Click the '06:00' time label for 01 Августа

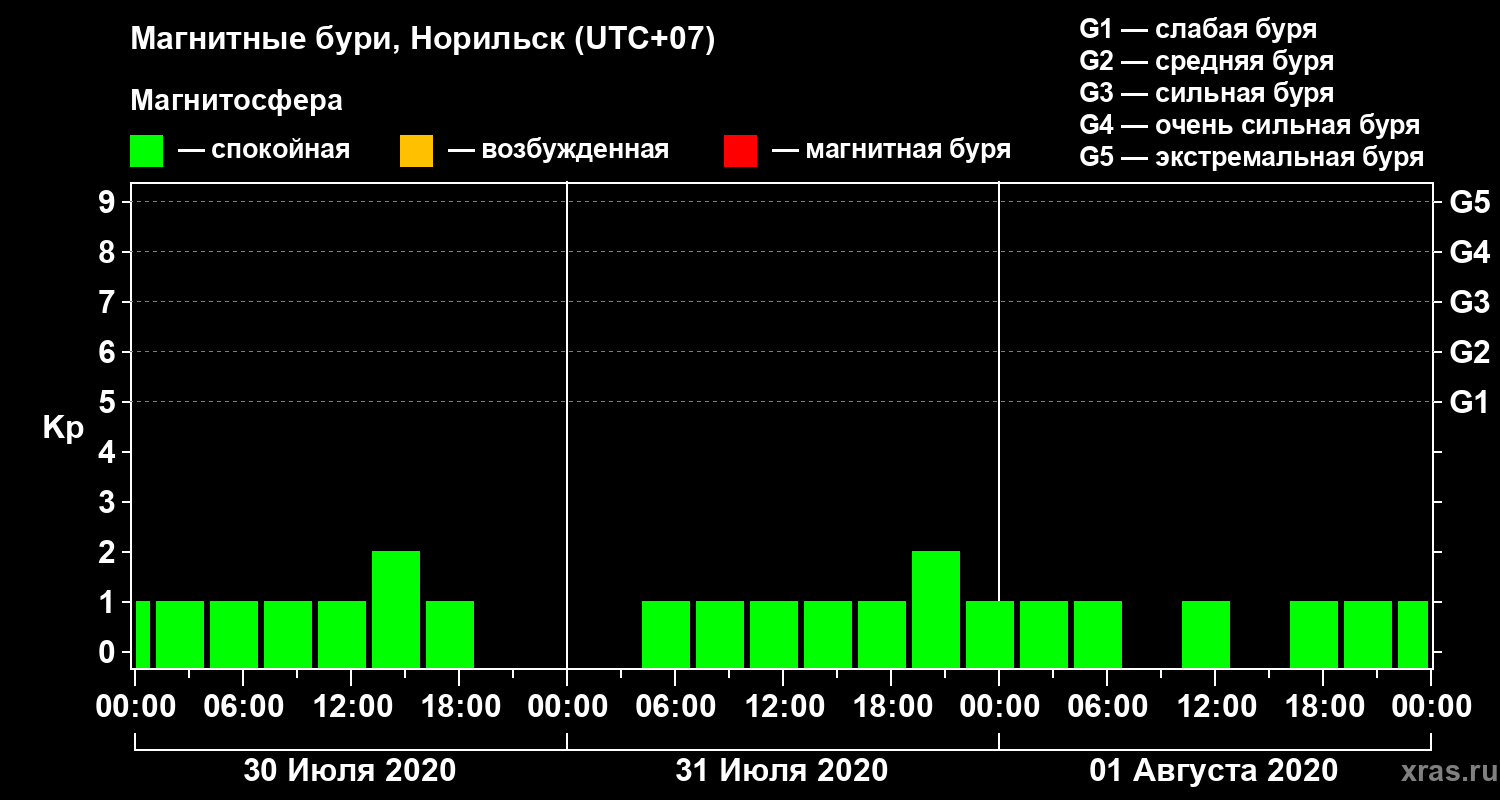click(1107, 707)
